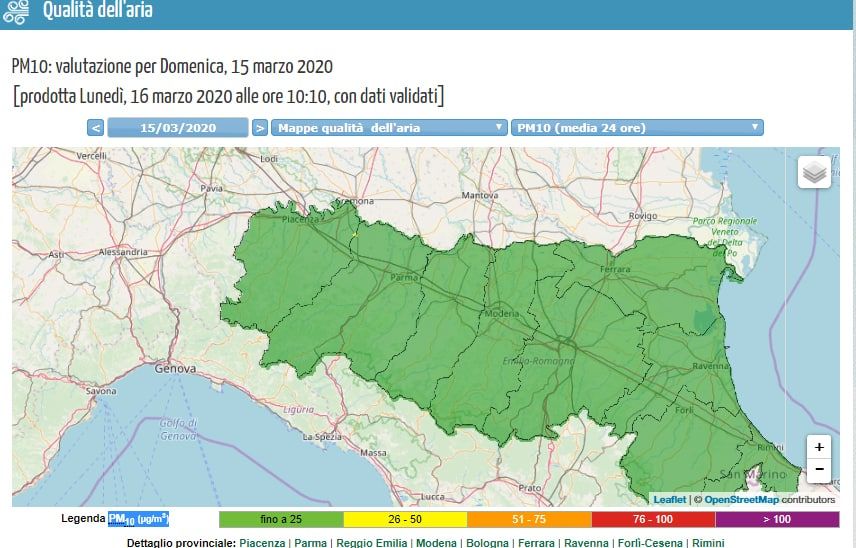Open the map layers control icon
This screenshot has height=548, width=856.
pyautogui.click(x=814, y=172)
